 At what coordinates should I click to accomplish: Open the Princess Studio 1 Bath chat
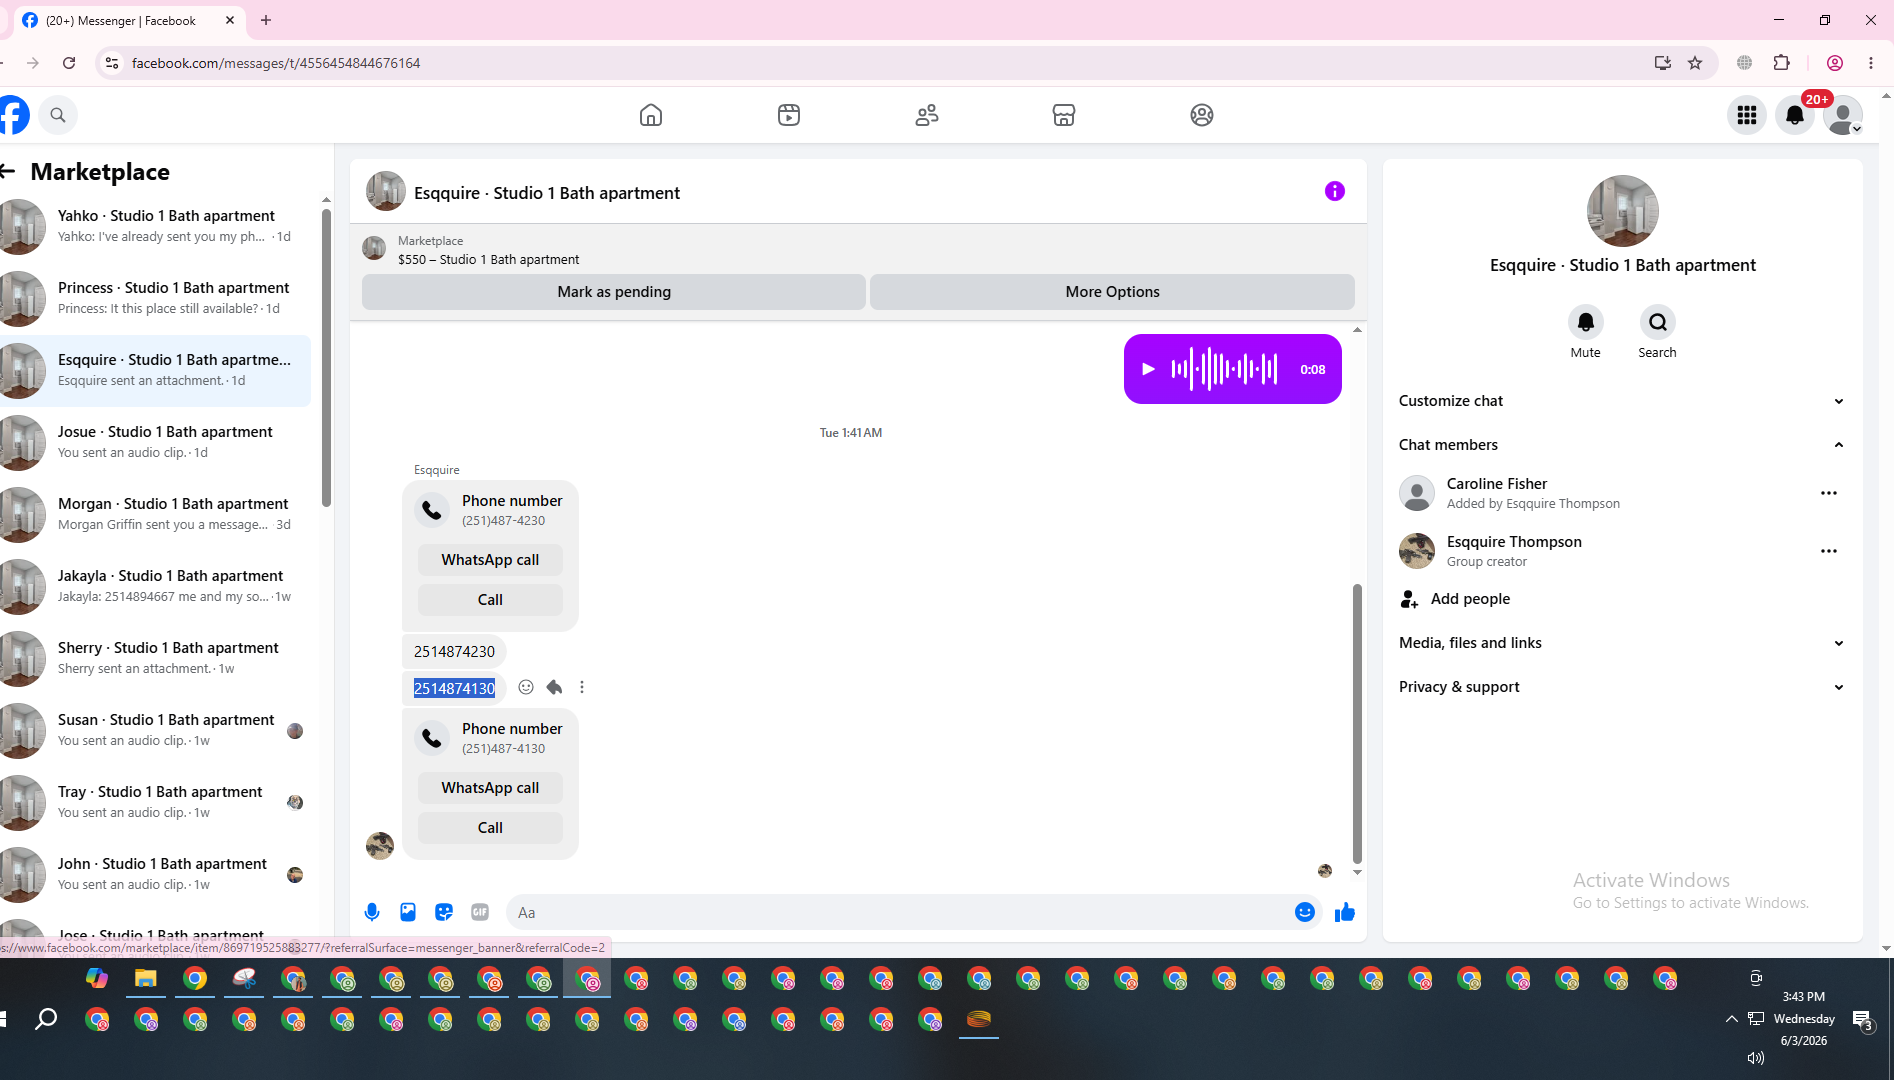click(x=155, y=298)
